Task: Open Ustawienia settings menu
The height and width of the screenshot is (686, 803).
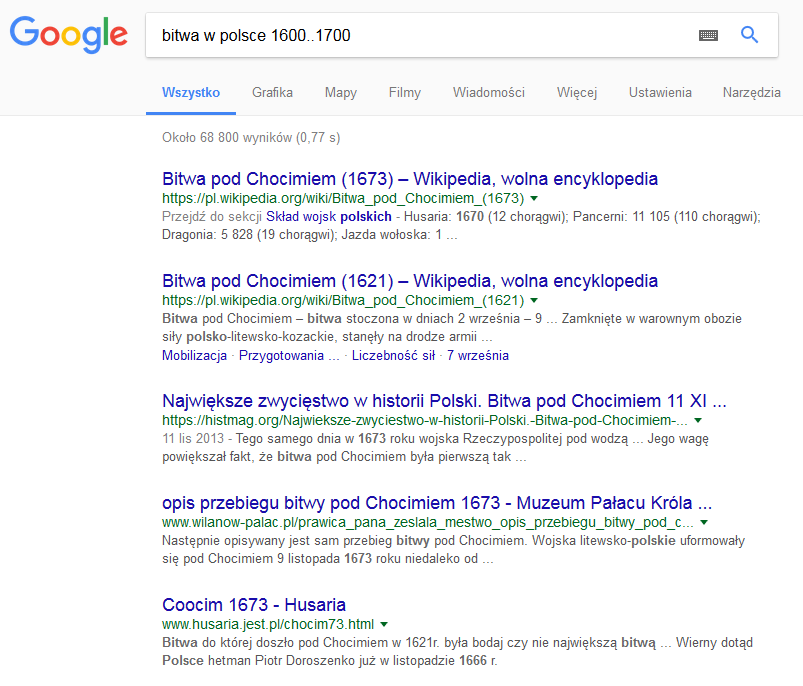Action: [x=660, y=93]
